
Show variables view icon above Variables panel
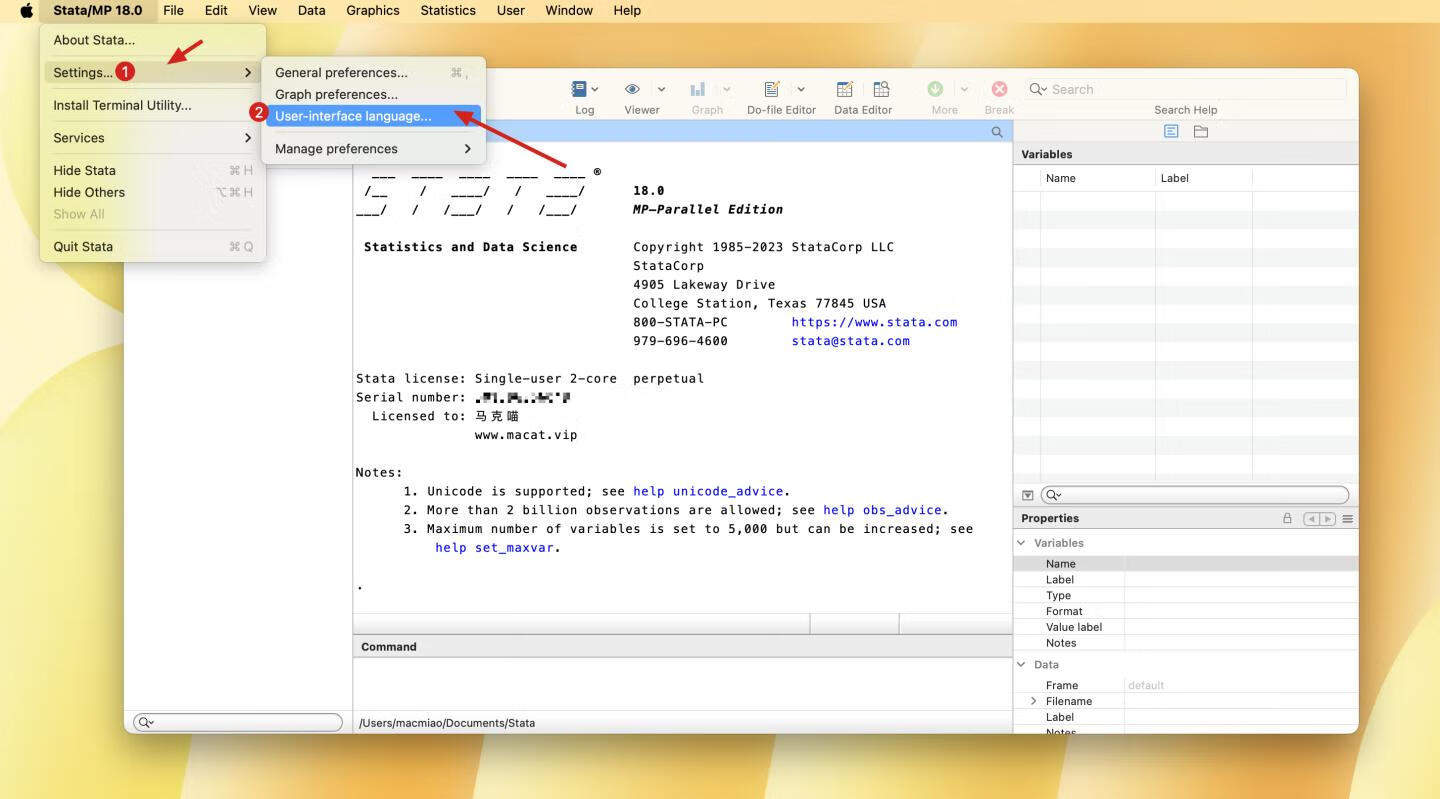coord(1171,132)
